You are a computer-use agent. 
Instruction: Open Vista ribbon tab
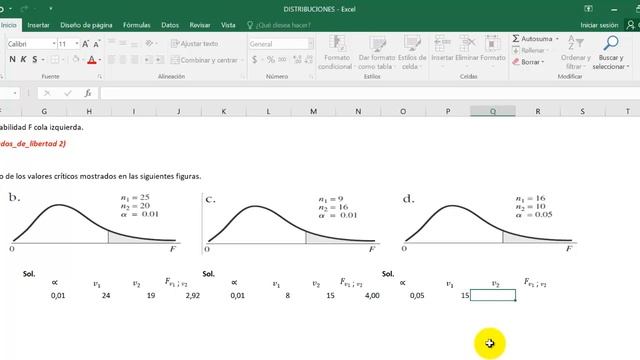click(228, 25)
